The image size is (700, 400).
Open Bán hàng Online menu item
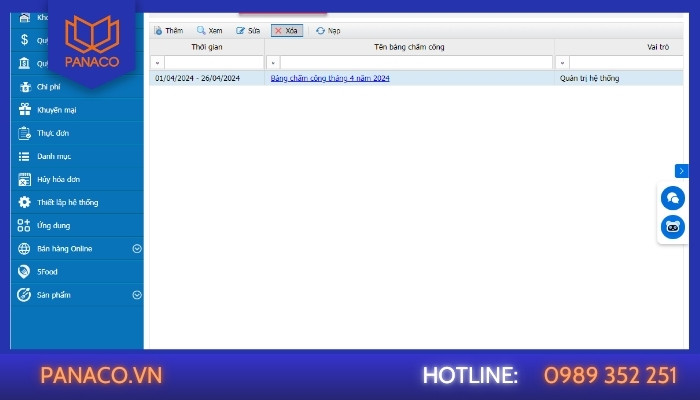coord(77,249)
